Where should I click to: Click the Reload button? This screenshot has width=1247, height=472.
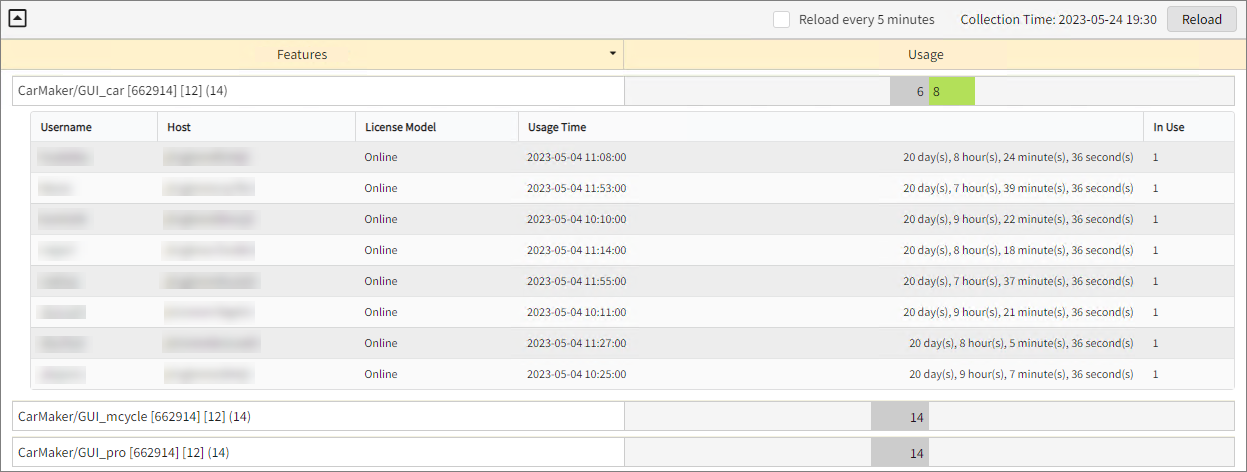tap(1201, 19)
